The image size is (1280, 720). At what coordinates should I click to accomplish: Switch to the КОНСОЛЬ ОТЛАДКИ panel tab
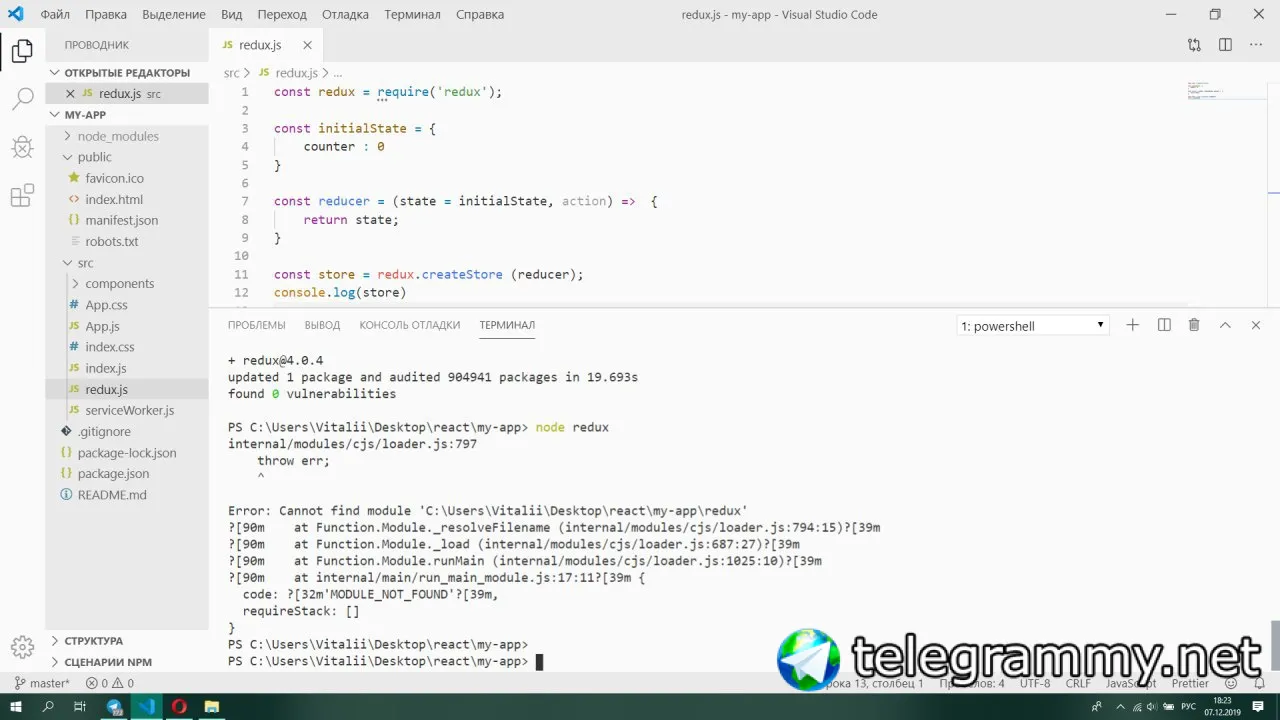coord(410,325)
